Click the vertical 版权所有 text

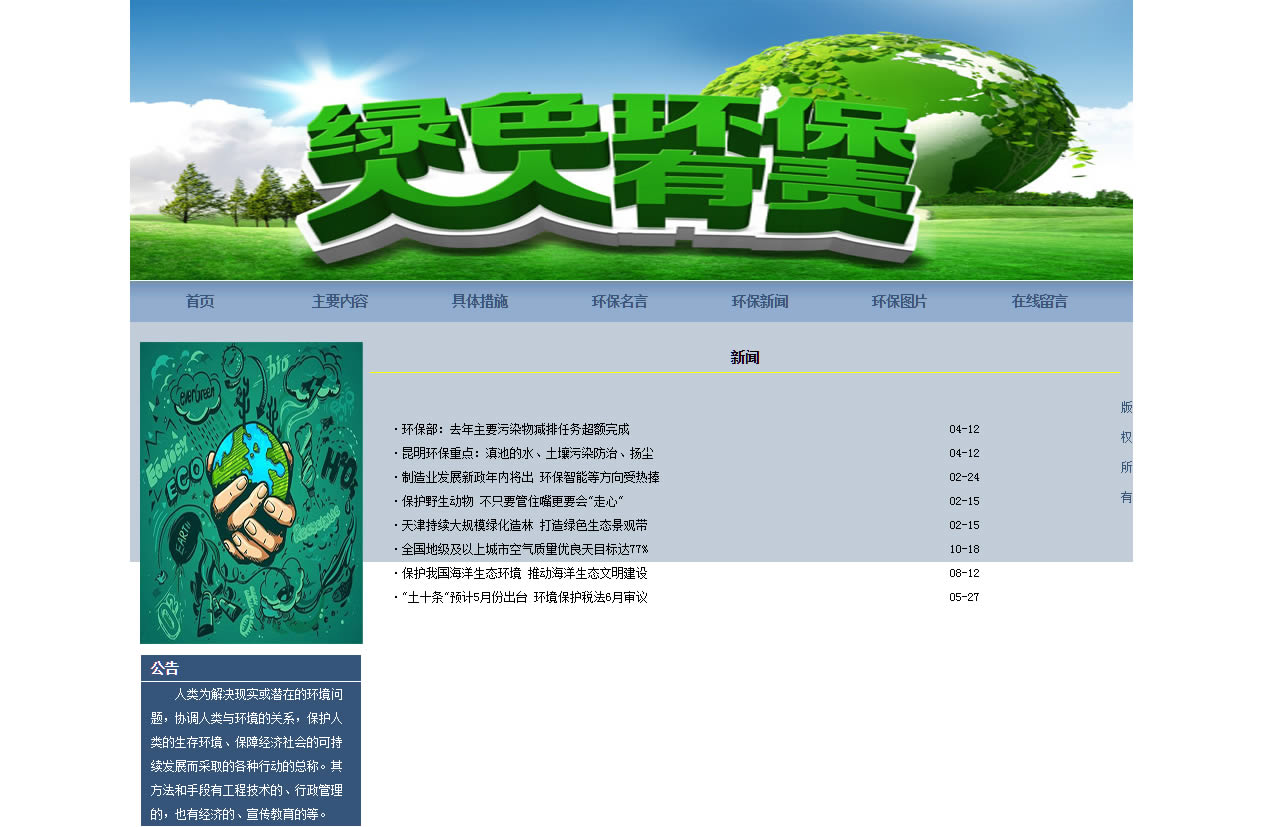coord(1126,452)
